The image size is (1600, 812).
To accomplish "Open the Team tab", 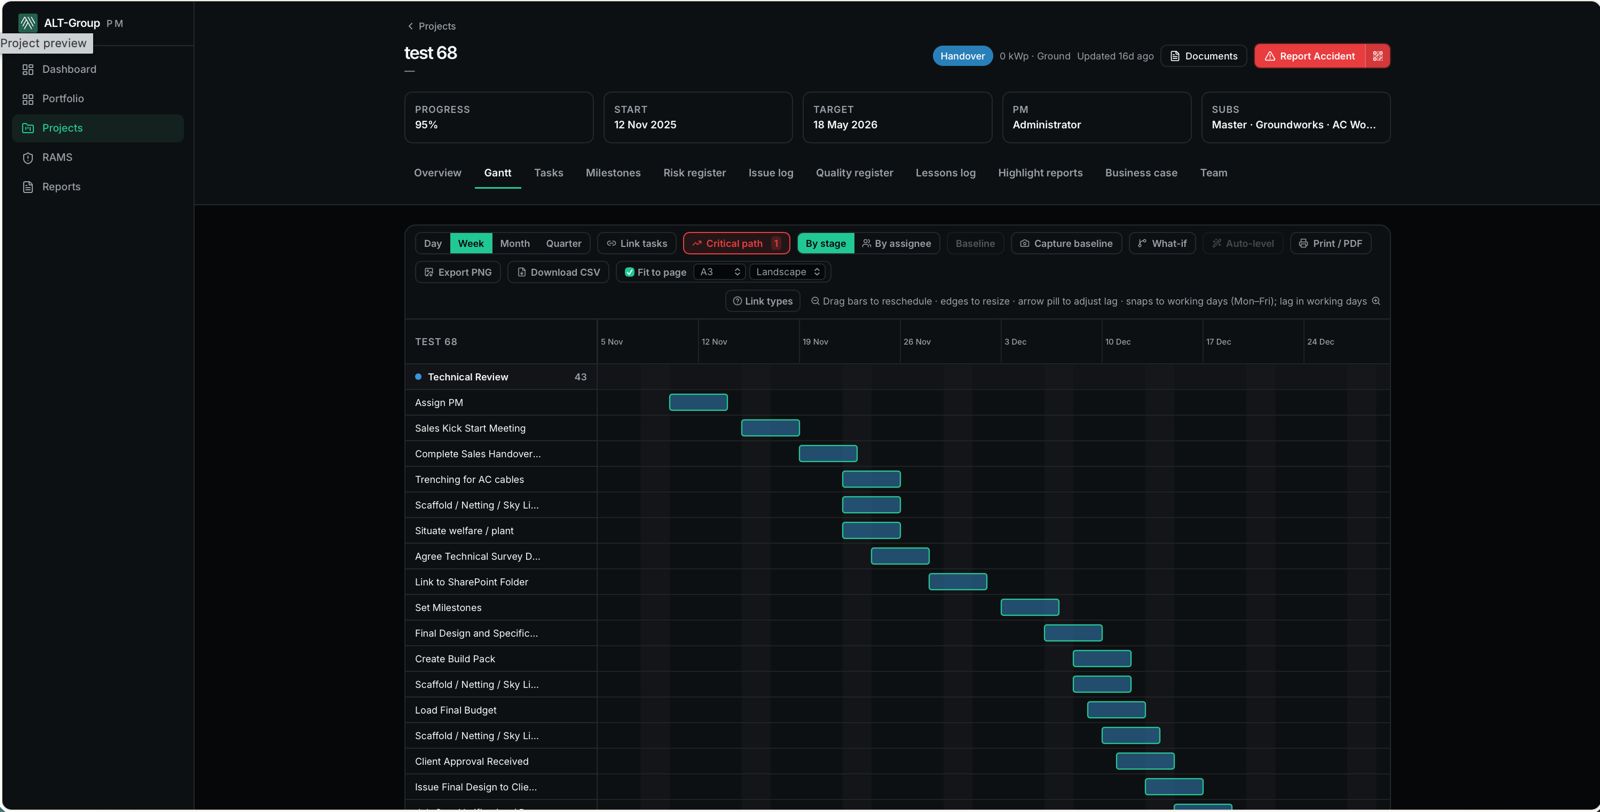I will pos(1213,173).
